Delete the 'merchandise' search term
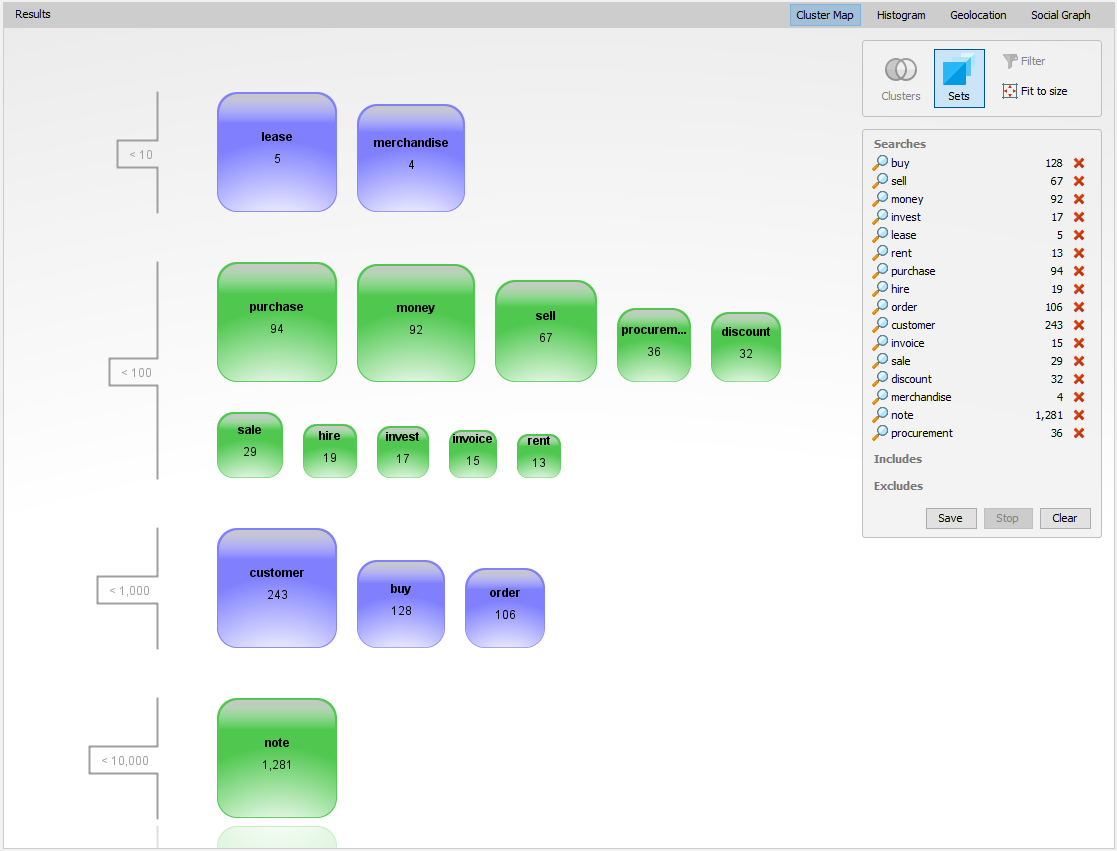Screen dimensions: 1117x851 coord(1079,397)
